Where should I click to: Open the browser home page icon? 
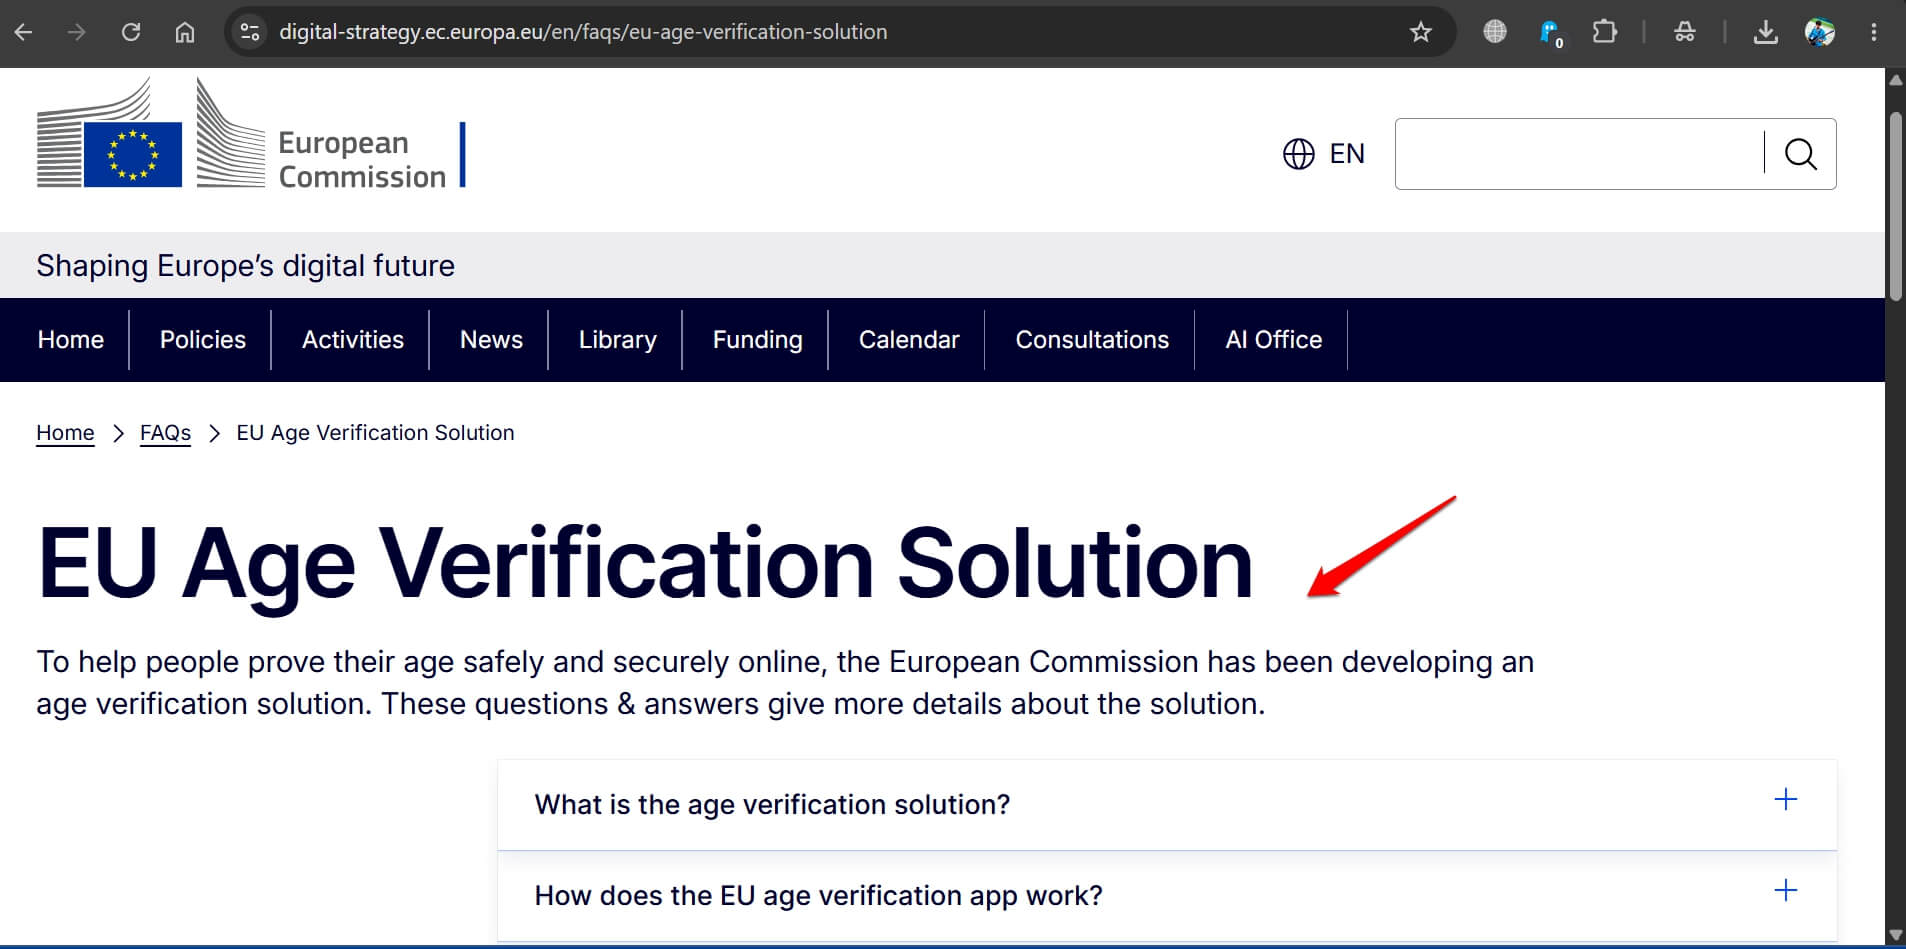click(x=185, y=32)
